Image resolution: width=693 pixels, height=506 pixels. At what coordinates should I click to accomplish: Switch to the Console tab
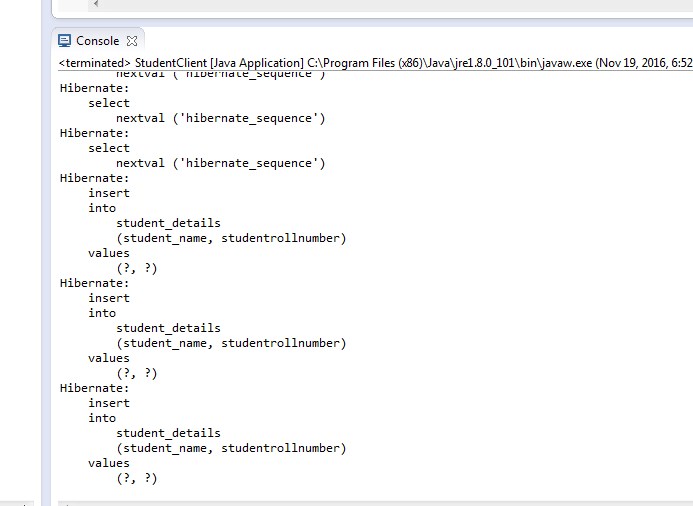coord(97,41)
